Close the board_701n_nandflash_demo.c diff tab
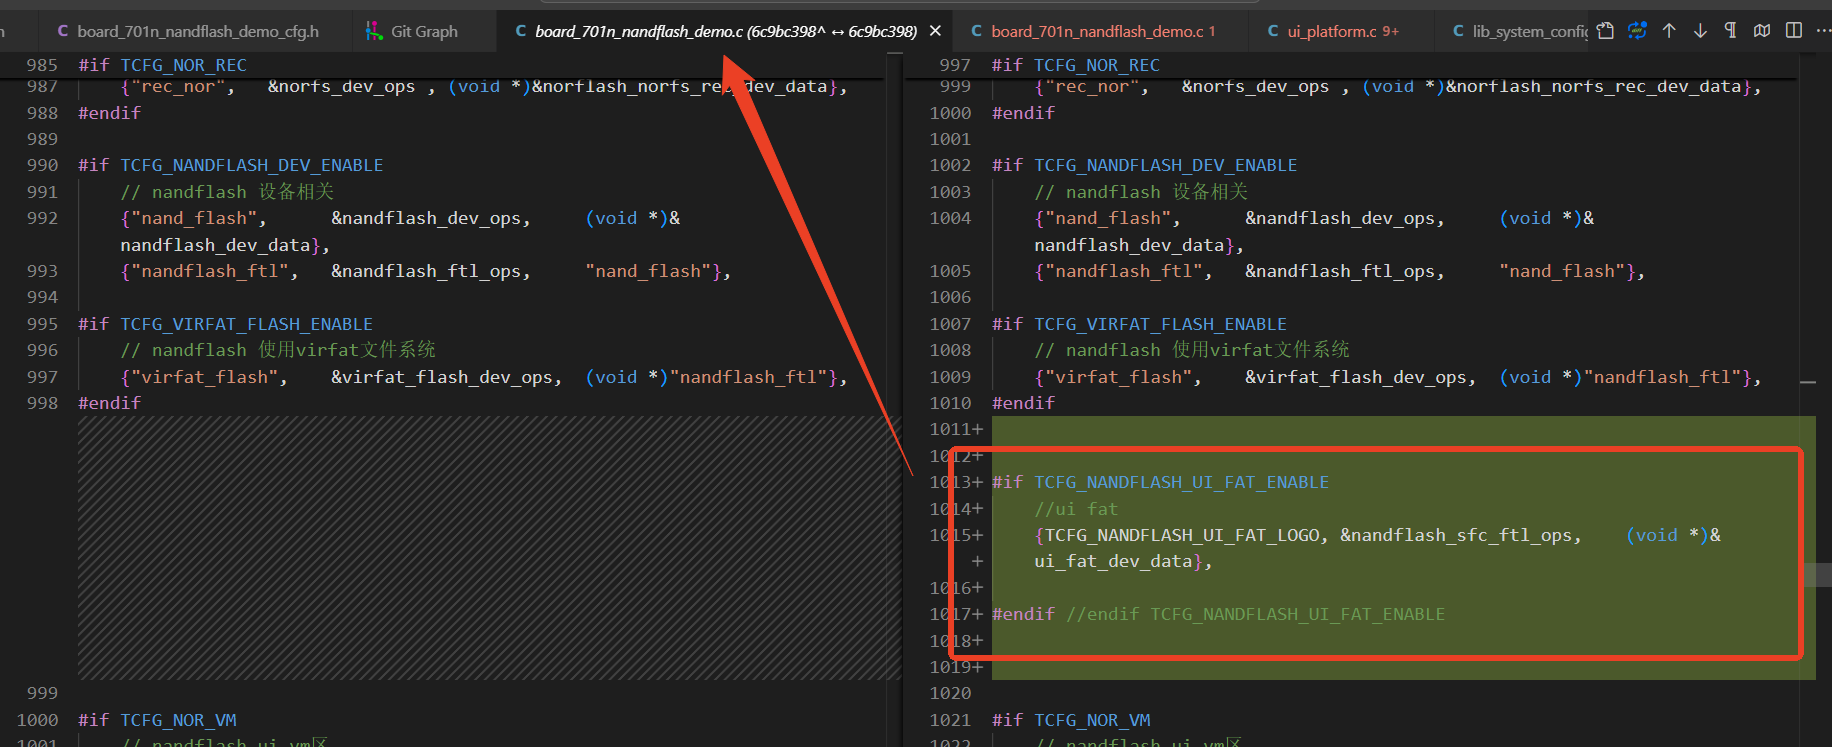 point(935,31)
